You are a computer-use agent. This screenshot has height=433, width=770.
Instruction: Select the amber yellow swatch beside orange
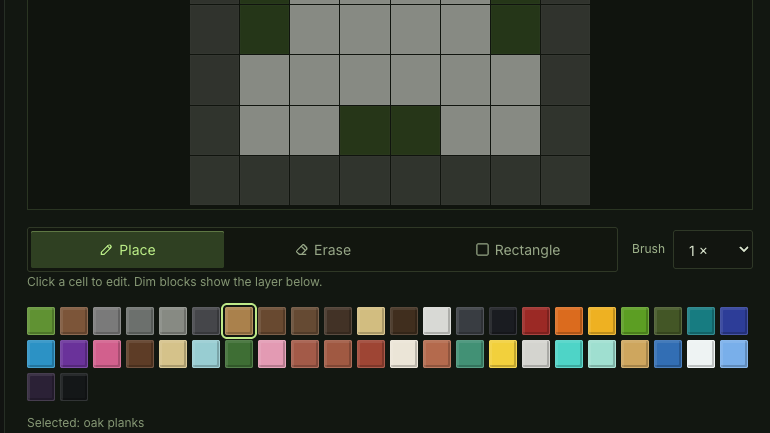tap(602, 321)
